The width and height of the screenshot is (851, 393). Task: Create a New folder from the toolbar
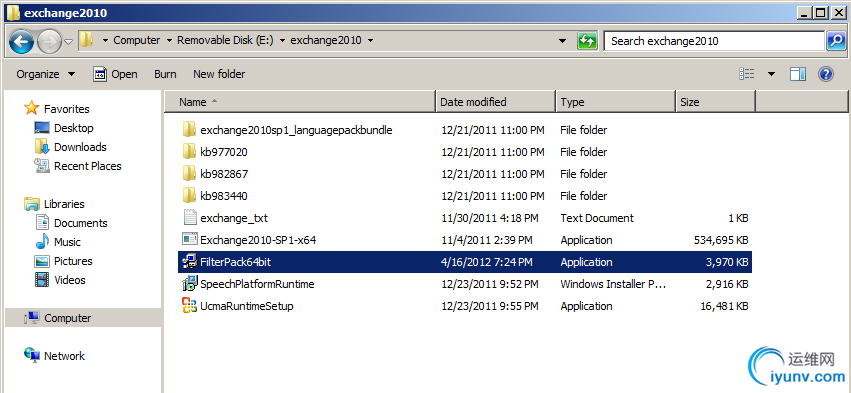pyautogui.click(x=219, y=74)
